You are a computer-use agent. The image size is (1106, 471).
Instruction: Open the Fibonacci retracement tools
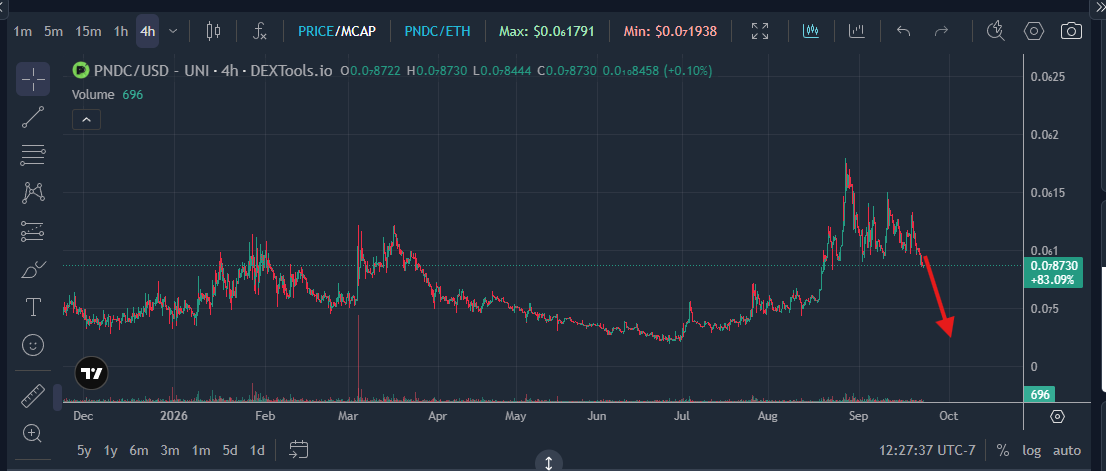click(33, 155)
